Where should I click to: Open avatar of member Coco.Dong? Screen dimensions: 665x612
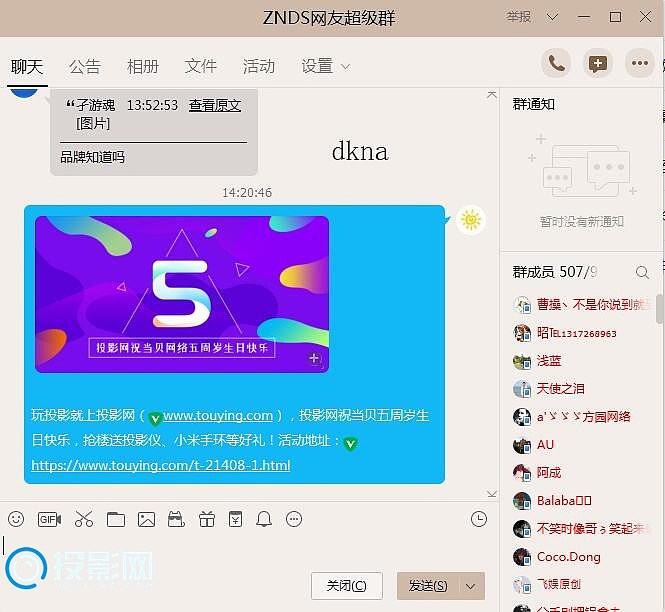click(x=522, y=557)
